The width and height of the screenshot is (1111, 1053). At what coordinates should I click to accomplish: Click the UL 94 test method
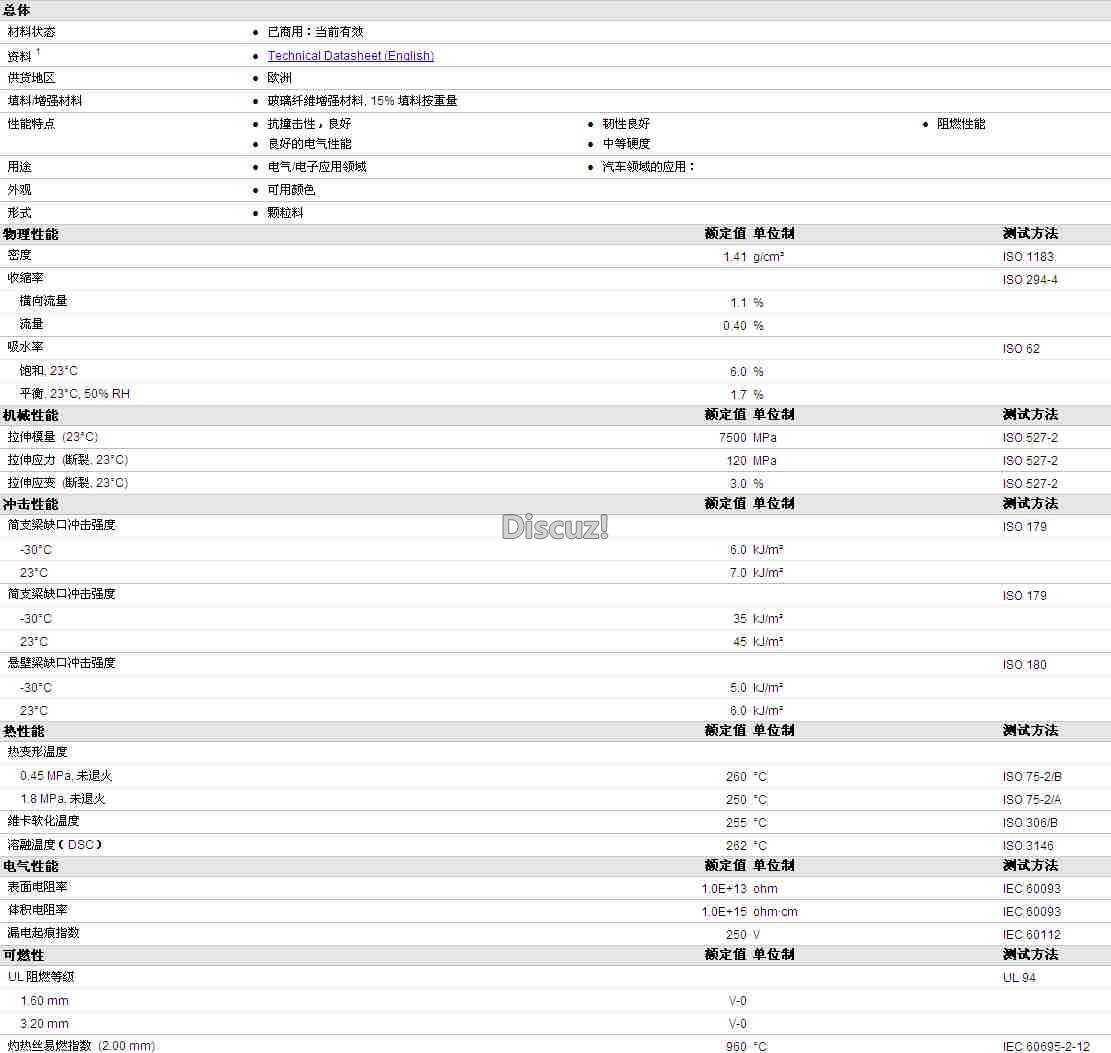click(1019, 977)
